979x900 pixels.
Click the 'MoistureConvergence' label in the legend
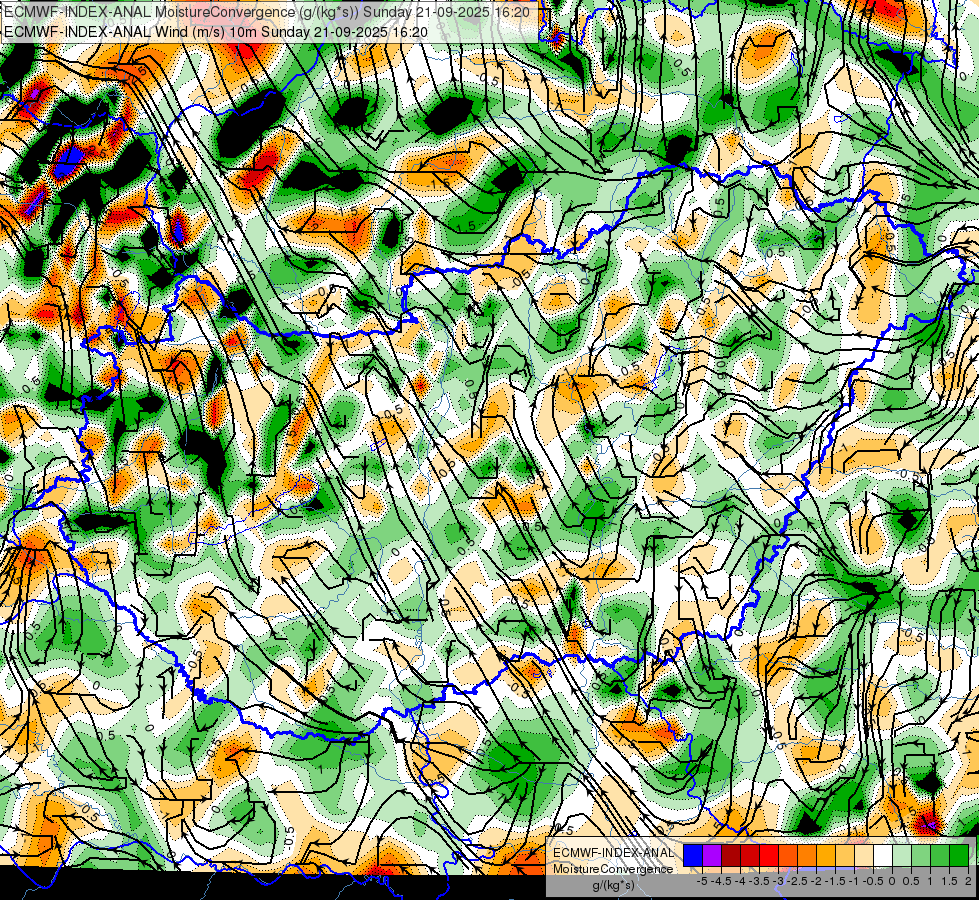point(613,869)
